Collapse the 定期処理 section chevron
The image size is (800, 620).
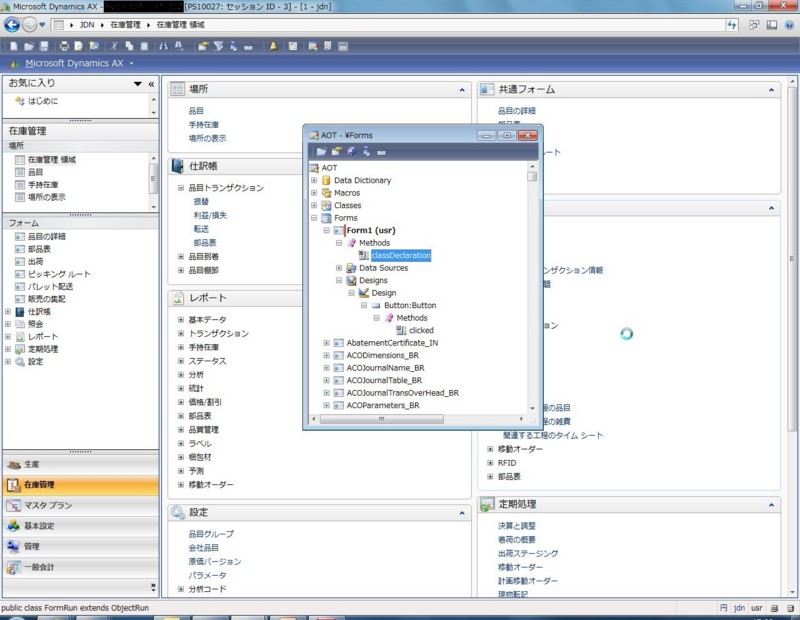point(771,505)
